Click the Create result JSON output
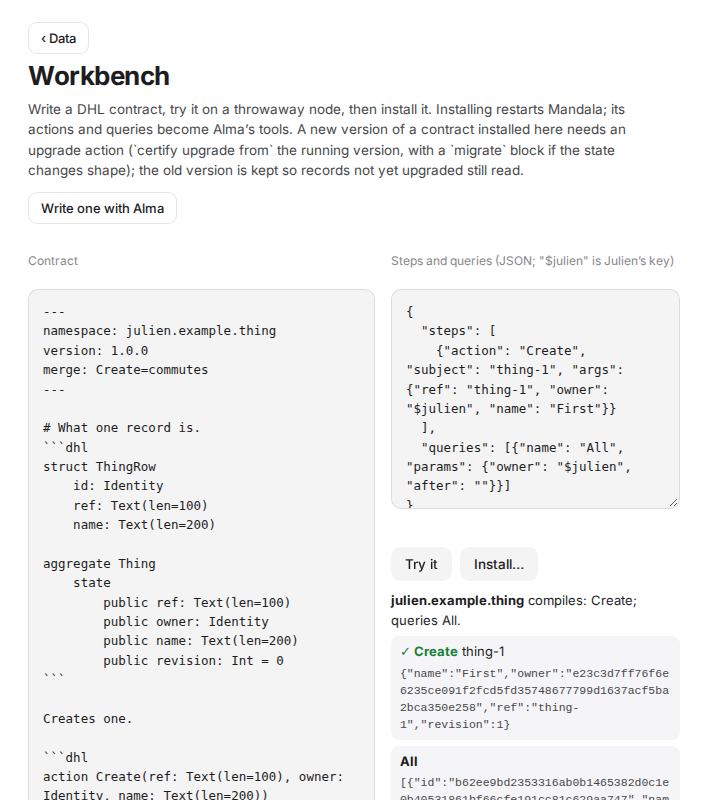The width and height of the screenshot is (708, 800). click(x=535, y=699)
